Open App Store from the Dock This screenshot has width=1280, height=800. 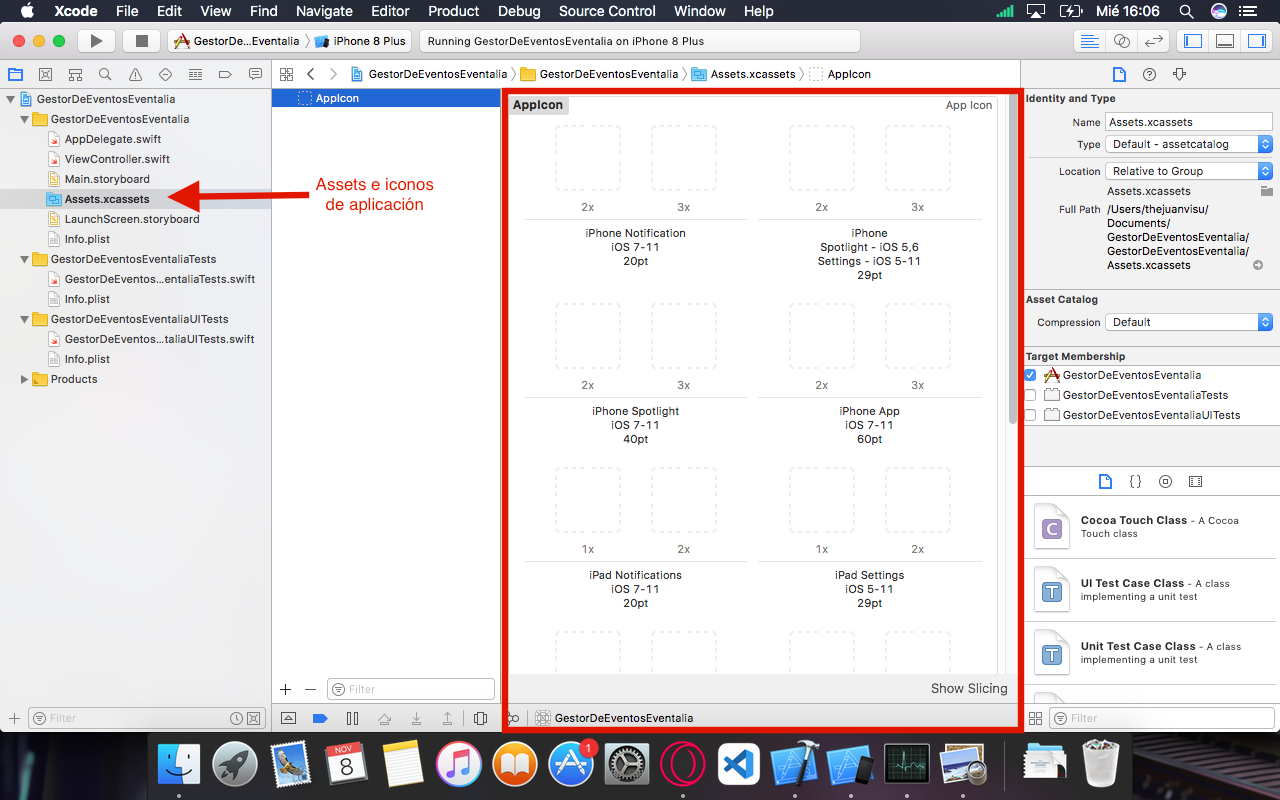pos(571,765)
